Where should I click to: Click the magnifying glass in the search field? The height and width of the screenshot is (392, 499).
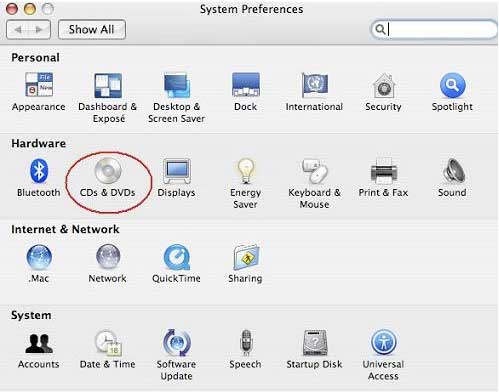tap(380, 29)
